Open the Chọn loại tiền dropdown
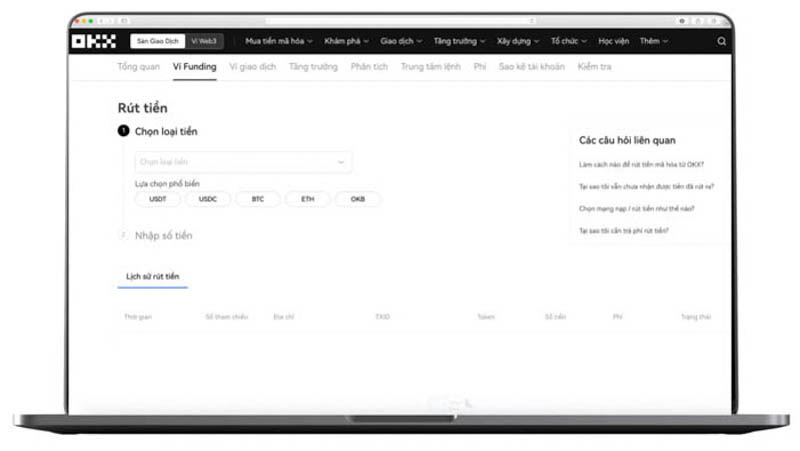This screenshot has height=451, width=800. [243, 162]
